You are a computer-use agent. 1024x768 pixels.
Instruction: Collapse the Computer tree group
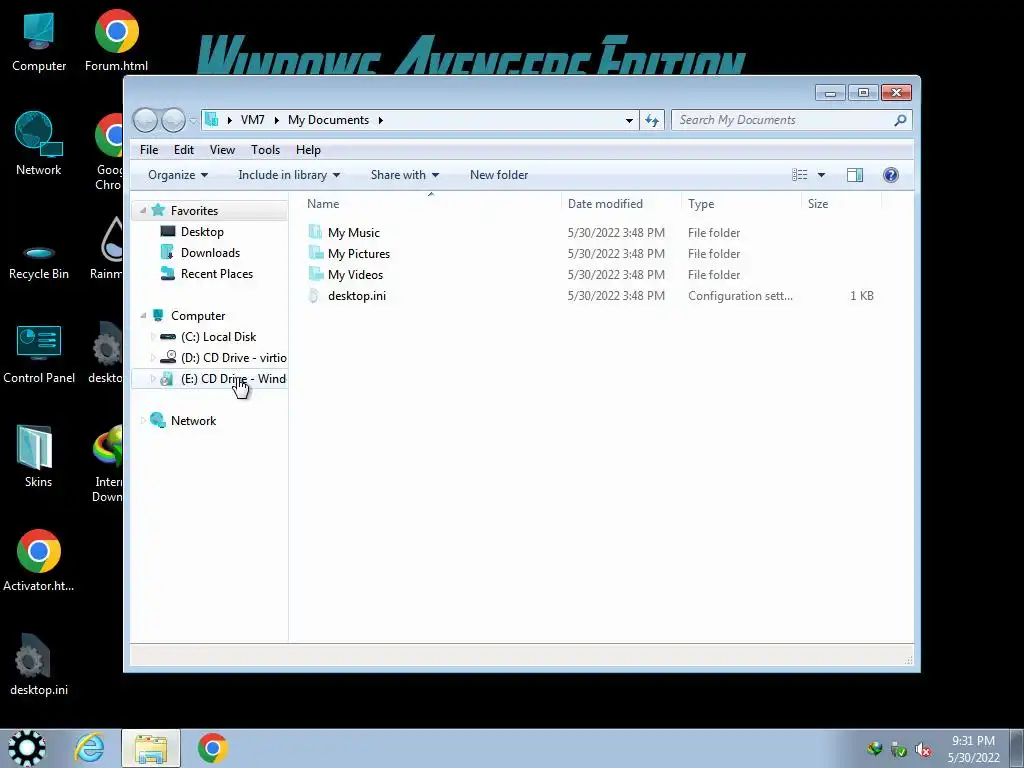click(x=143, y=315)
